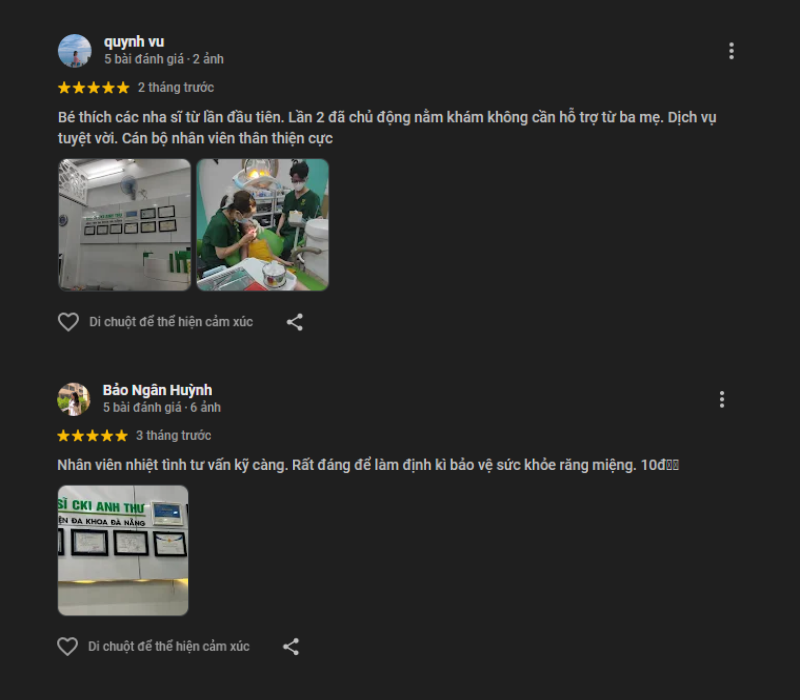
Task: Open '5 bài đánh giá · 2 ảnh' details
Action: click(164, 59)
